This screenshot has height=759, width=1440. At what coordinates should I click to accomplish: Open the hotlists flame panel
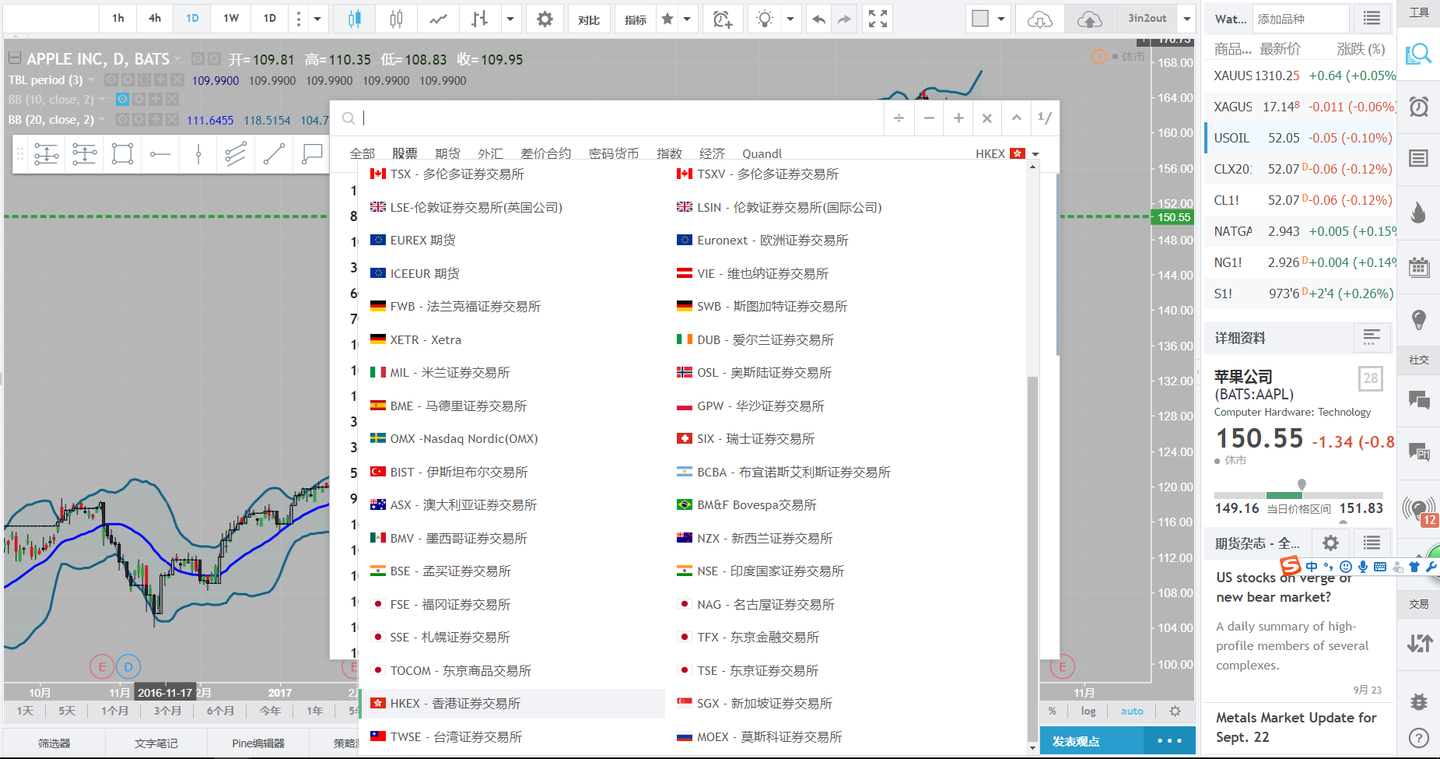point(1418,213)
